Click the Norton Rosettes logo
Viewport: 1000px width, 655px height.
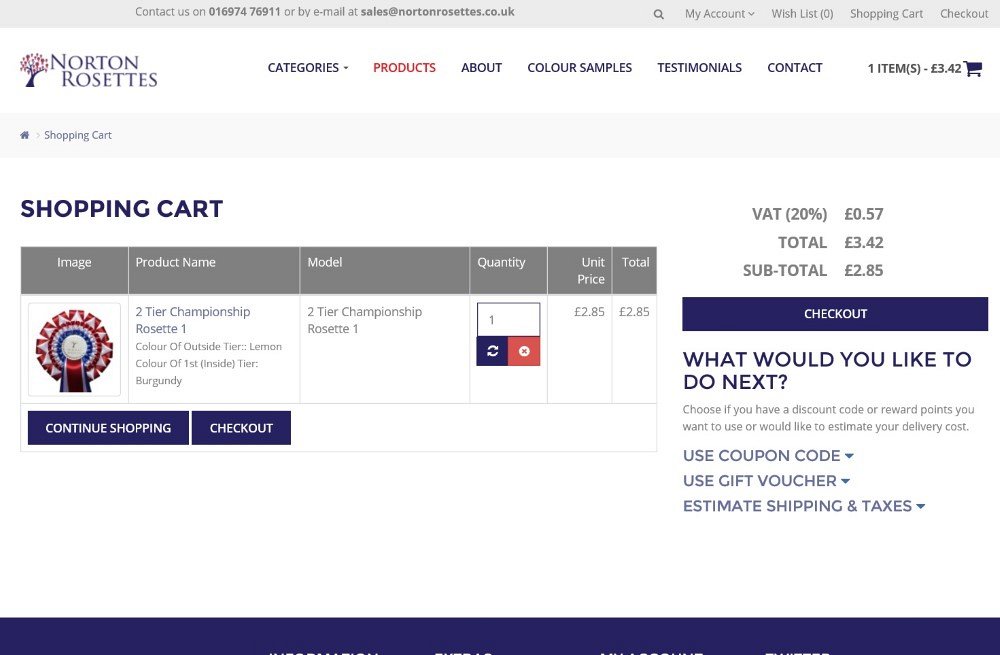(x=89, y=69)
